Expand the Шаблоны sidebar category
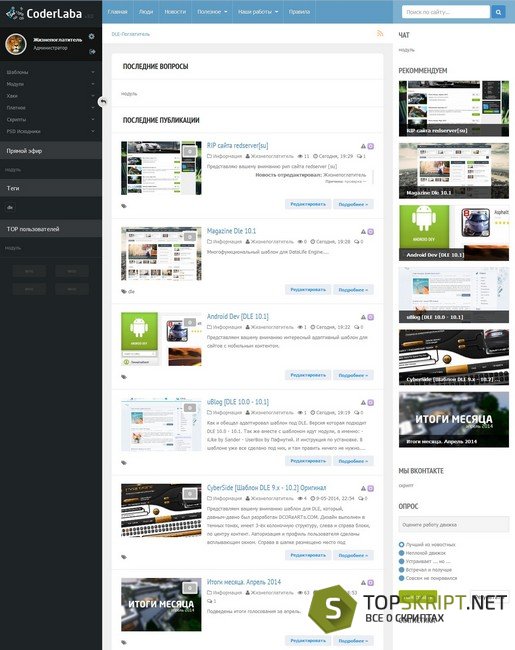Viewport: 515px width, 650px height. coord(51,72)
